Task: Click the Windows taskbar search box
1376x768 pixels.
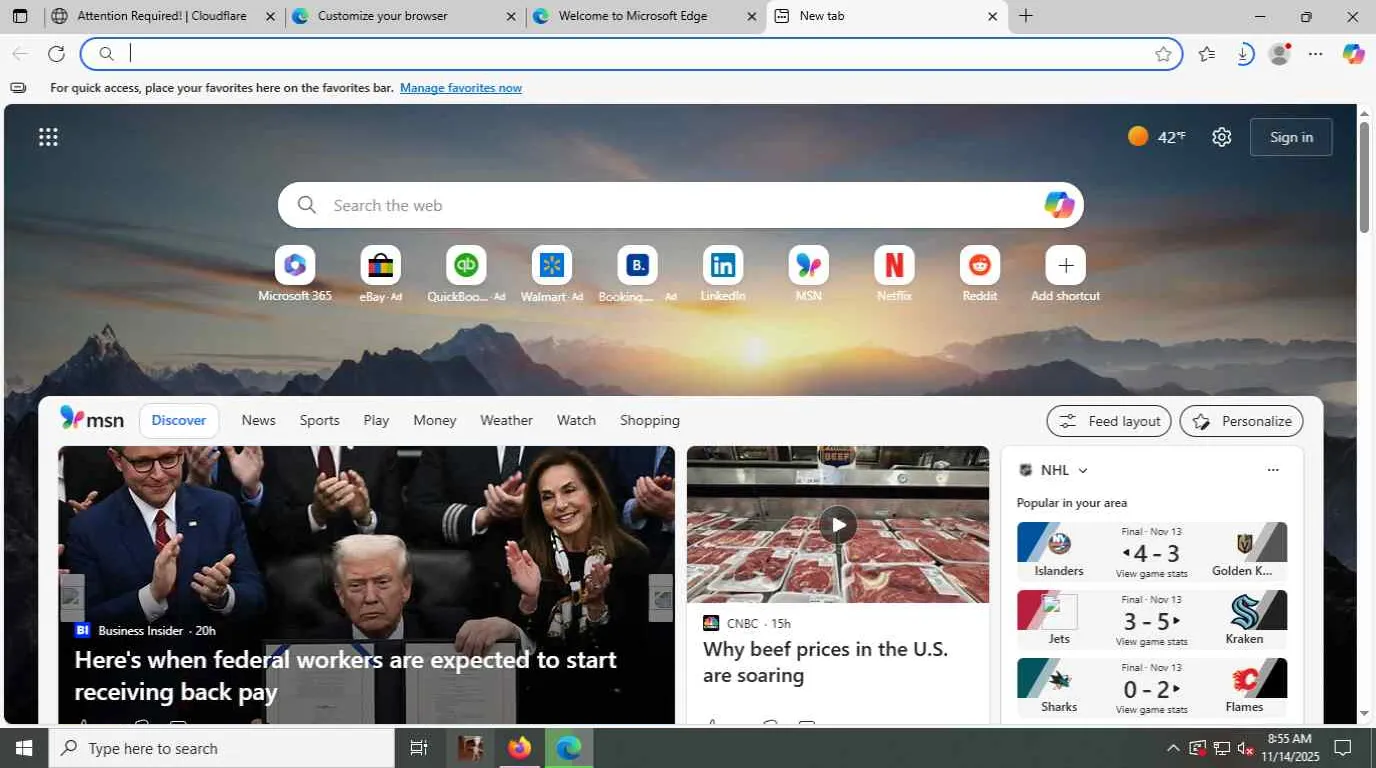Action: point(221,748)
